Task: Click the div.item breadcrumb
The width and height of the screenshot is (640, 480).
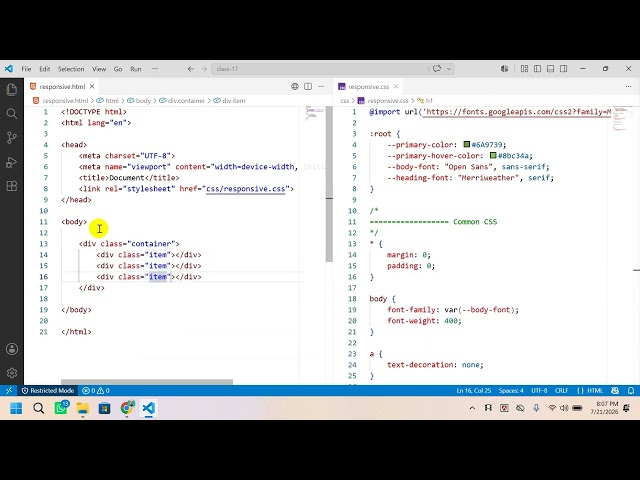Action: tap(233, 100)
